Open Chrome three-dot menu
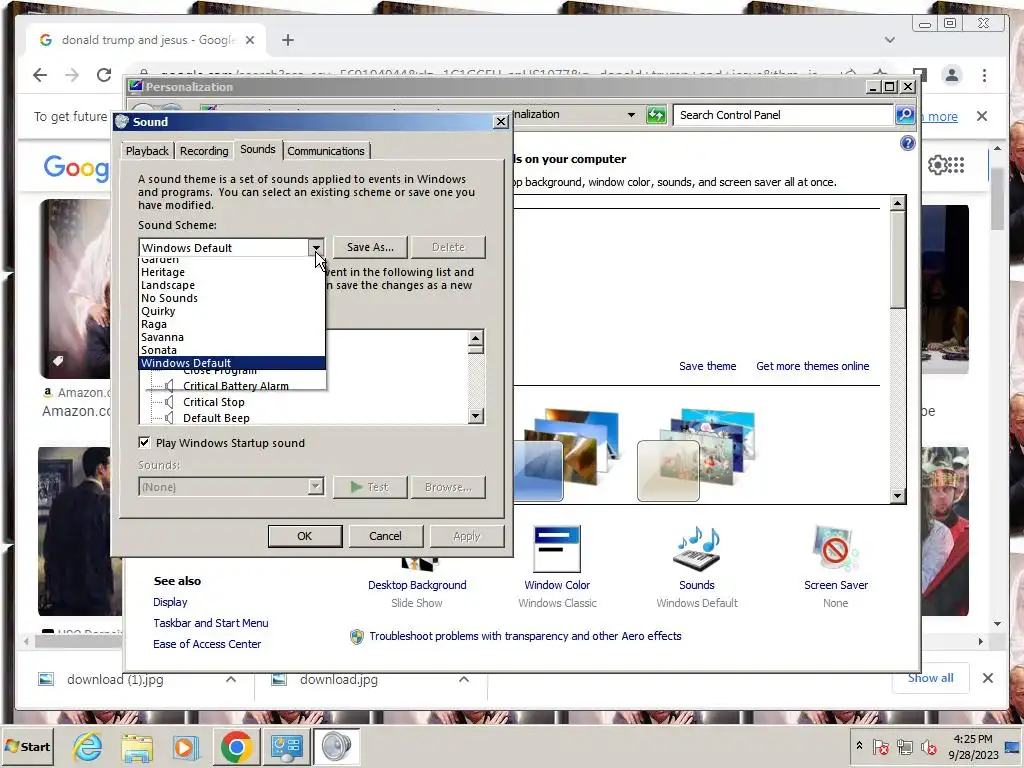The height and width of the screenshot is (768, 1024). tap(984, 75)
